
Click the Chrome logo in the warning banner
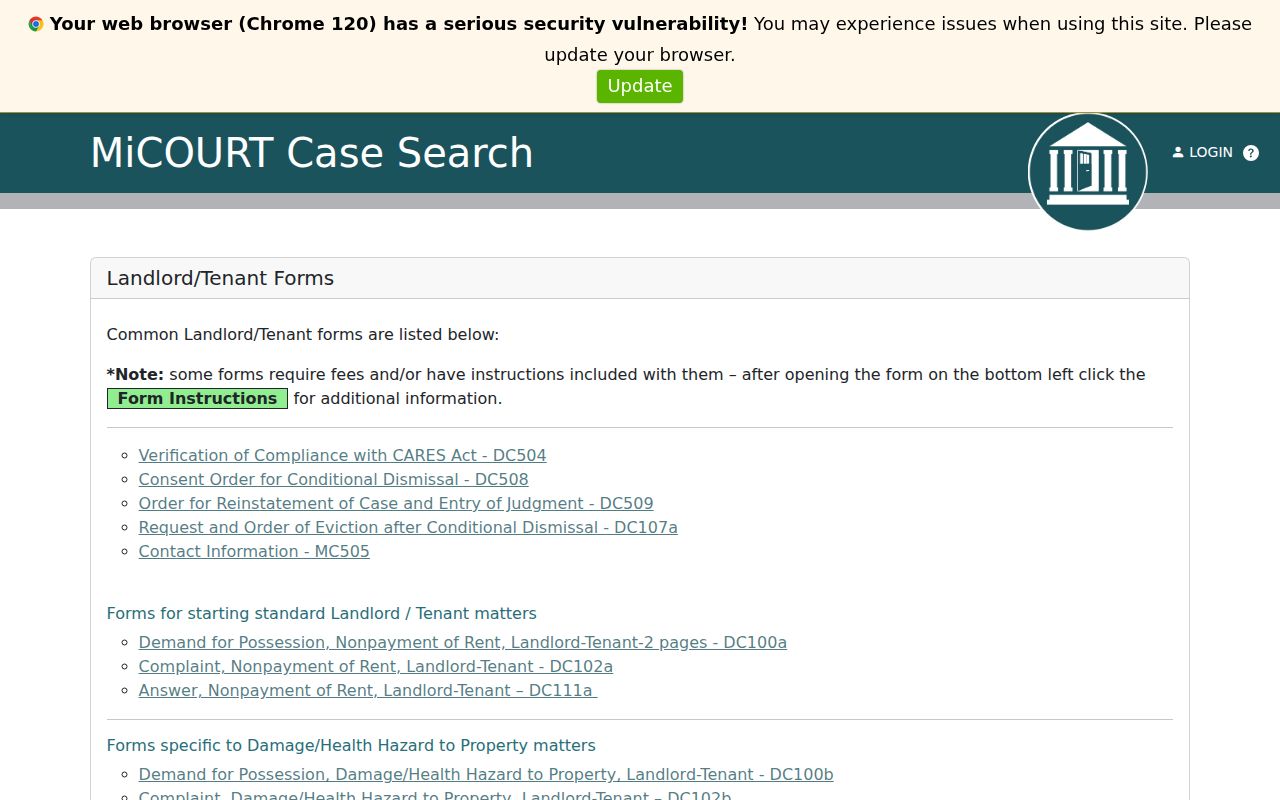click(x=36, y=24)
